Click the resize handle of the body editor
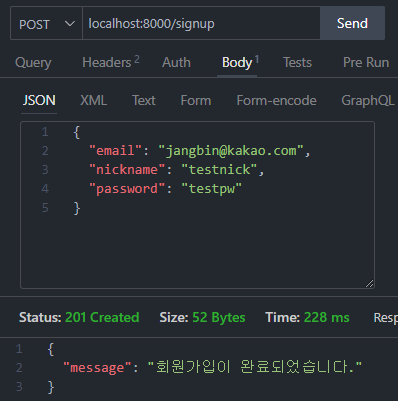398x401 pixels. 369,284
